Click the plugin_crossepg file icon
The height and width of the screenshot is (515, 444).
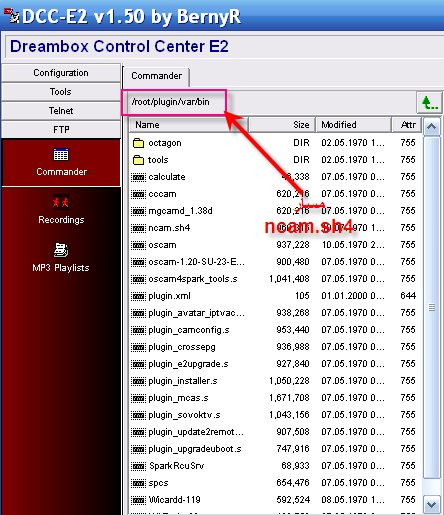click(x=138, y=347)
